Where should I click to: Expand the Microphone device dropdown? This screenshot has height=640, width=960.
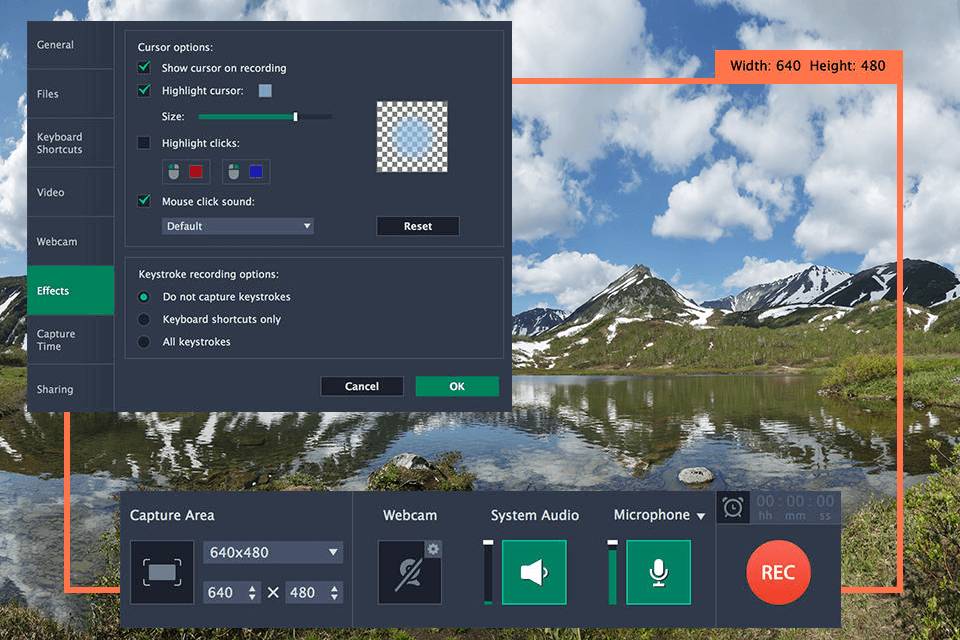point(700,514)
